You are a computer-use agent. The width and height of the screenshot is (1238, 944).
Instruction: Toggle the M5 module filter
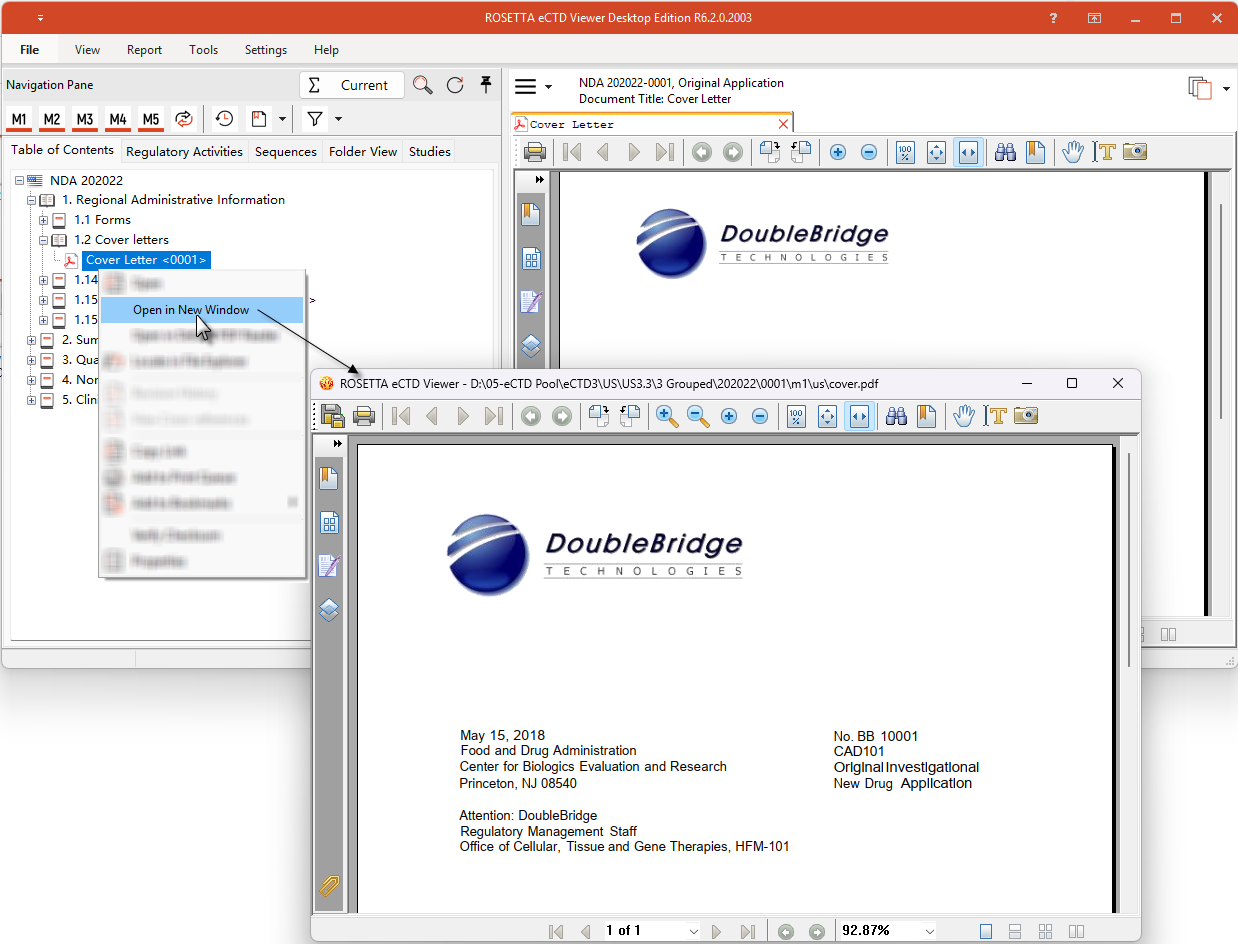[151, 119]
